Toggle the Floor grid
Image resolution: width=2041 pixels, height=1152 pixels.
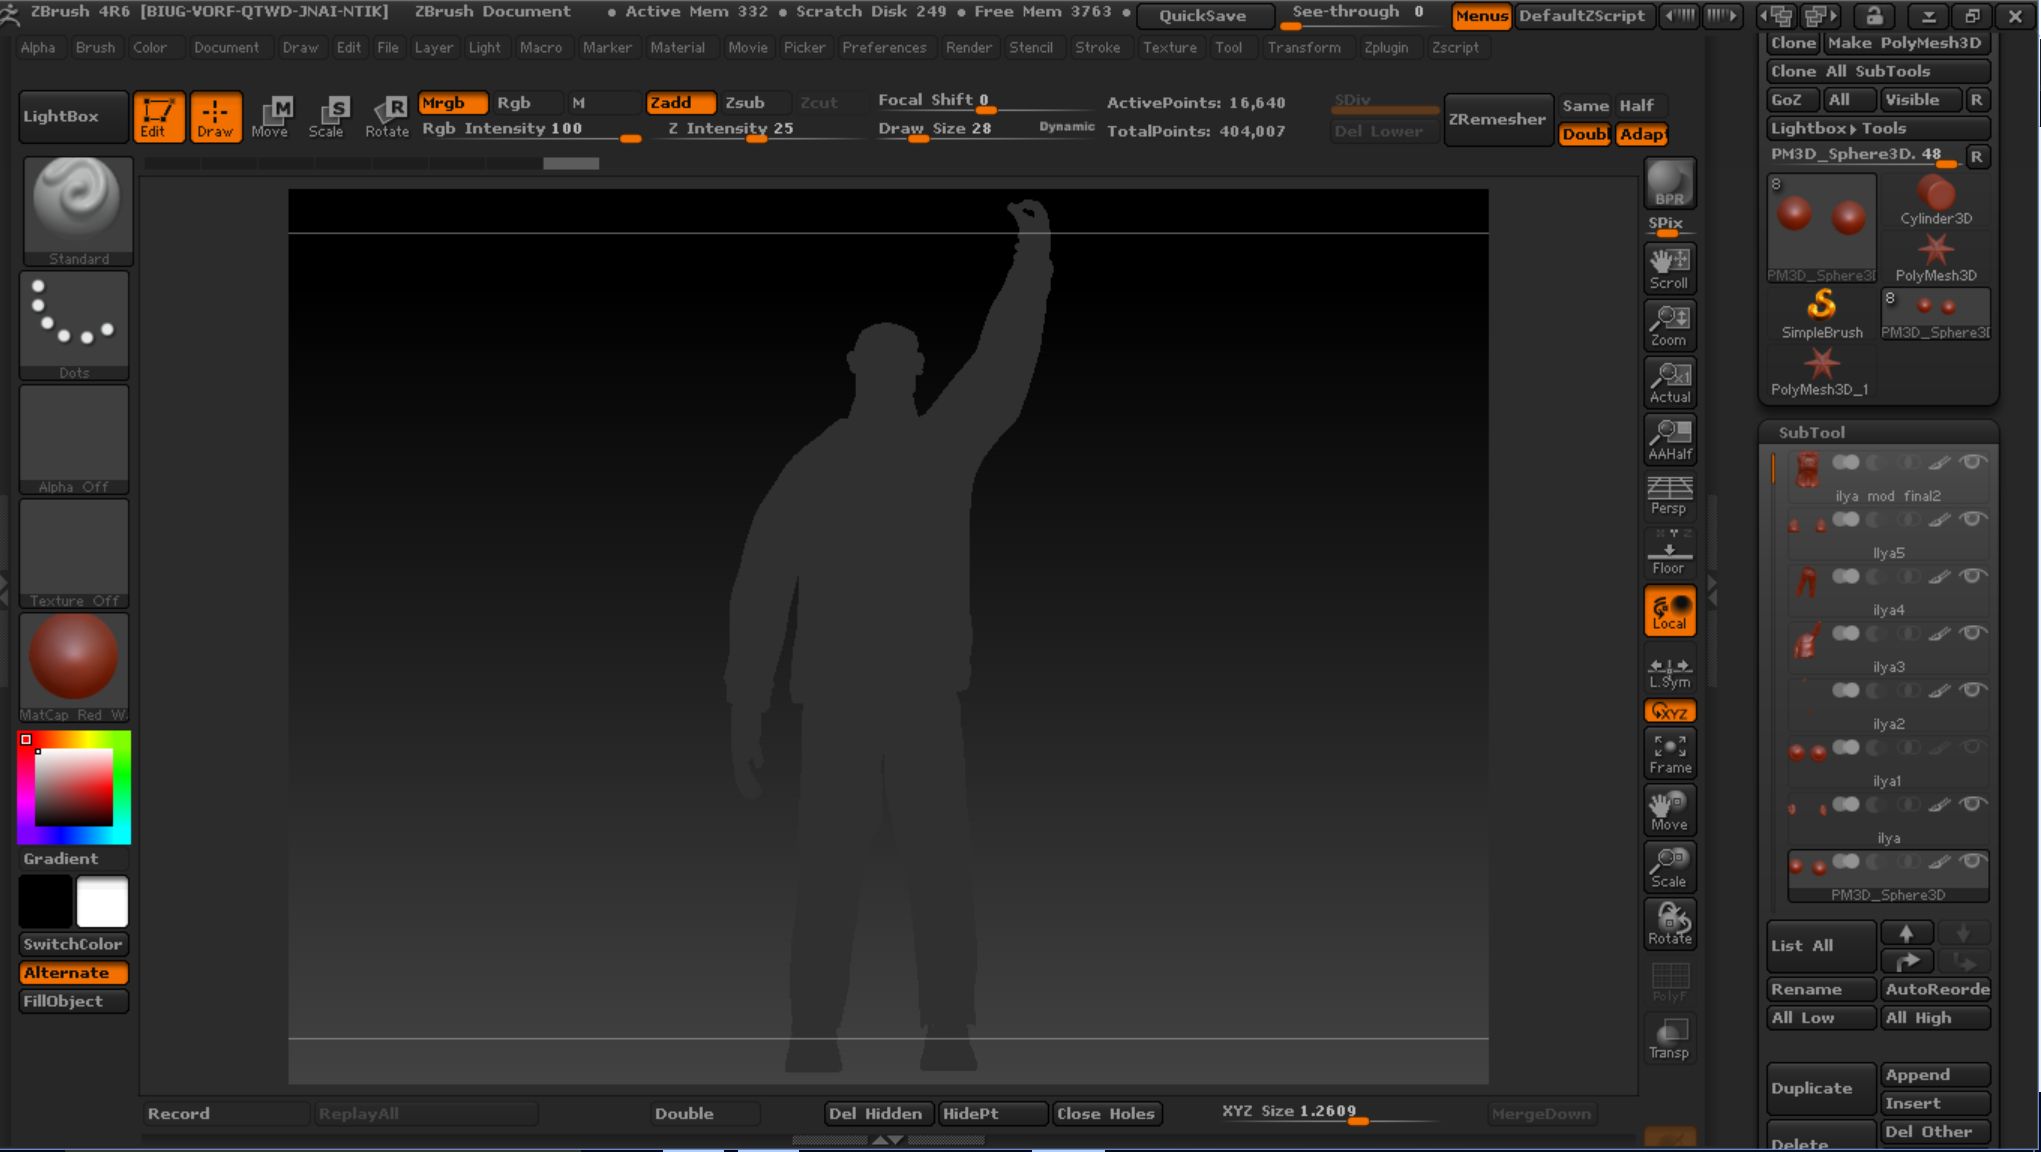pos(1670,552)
